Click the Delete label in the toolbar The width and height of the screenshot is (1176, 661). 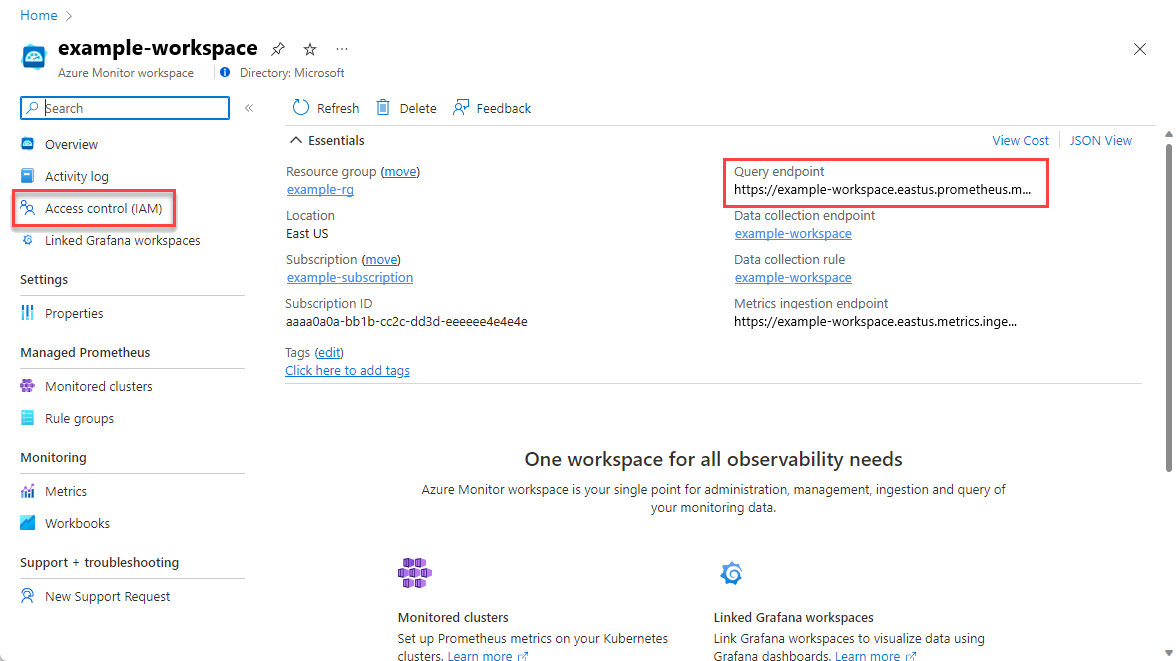click(x=418, y=108)
